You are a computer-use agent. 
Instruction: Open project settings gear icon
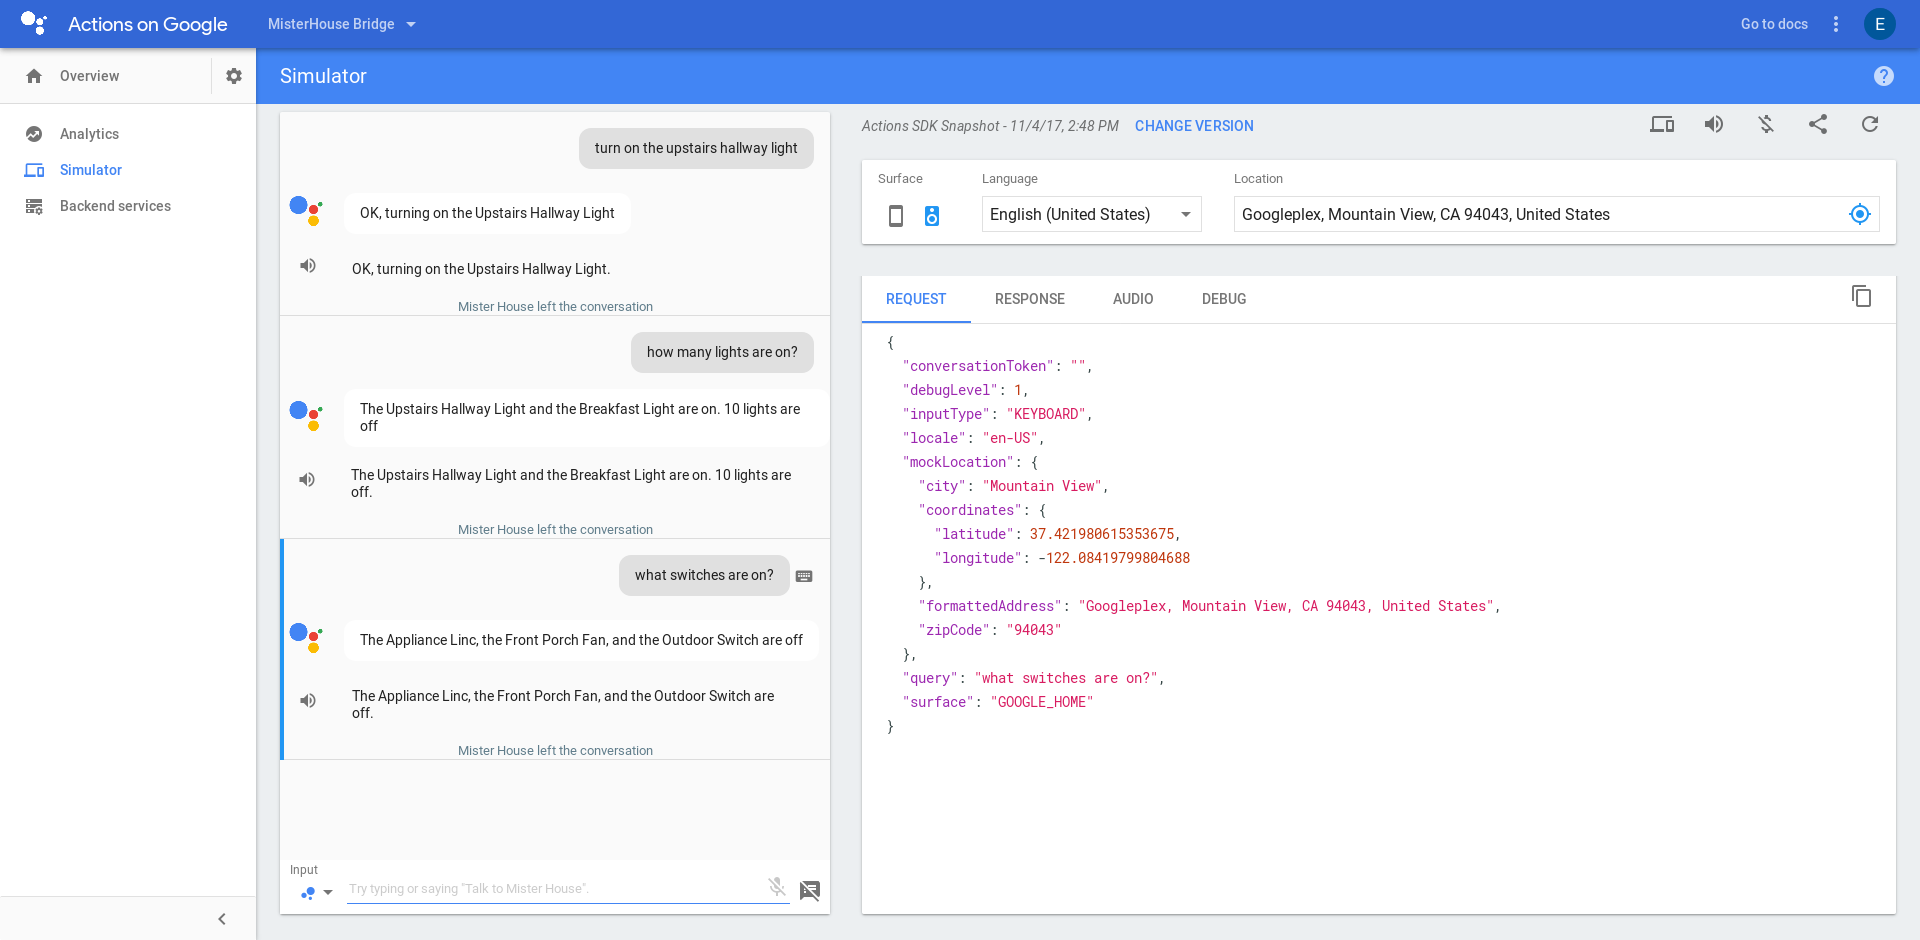coord(234,76)
